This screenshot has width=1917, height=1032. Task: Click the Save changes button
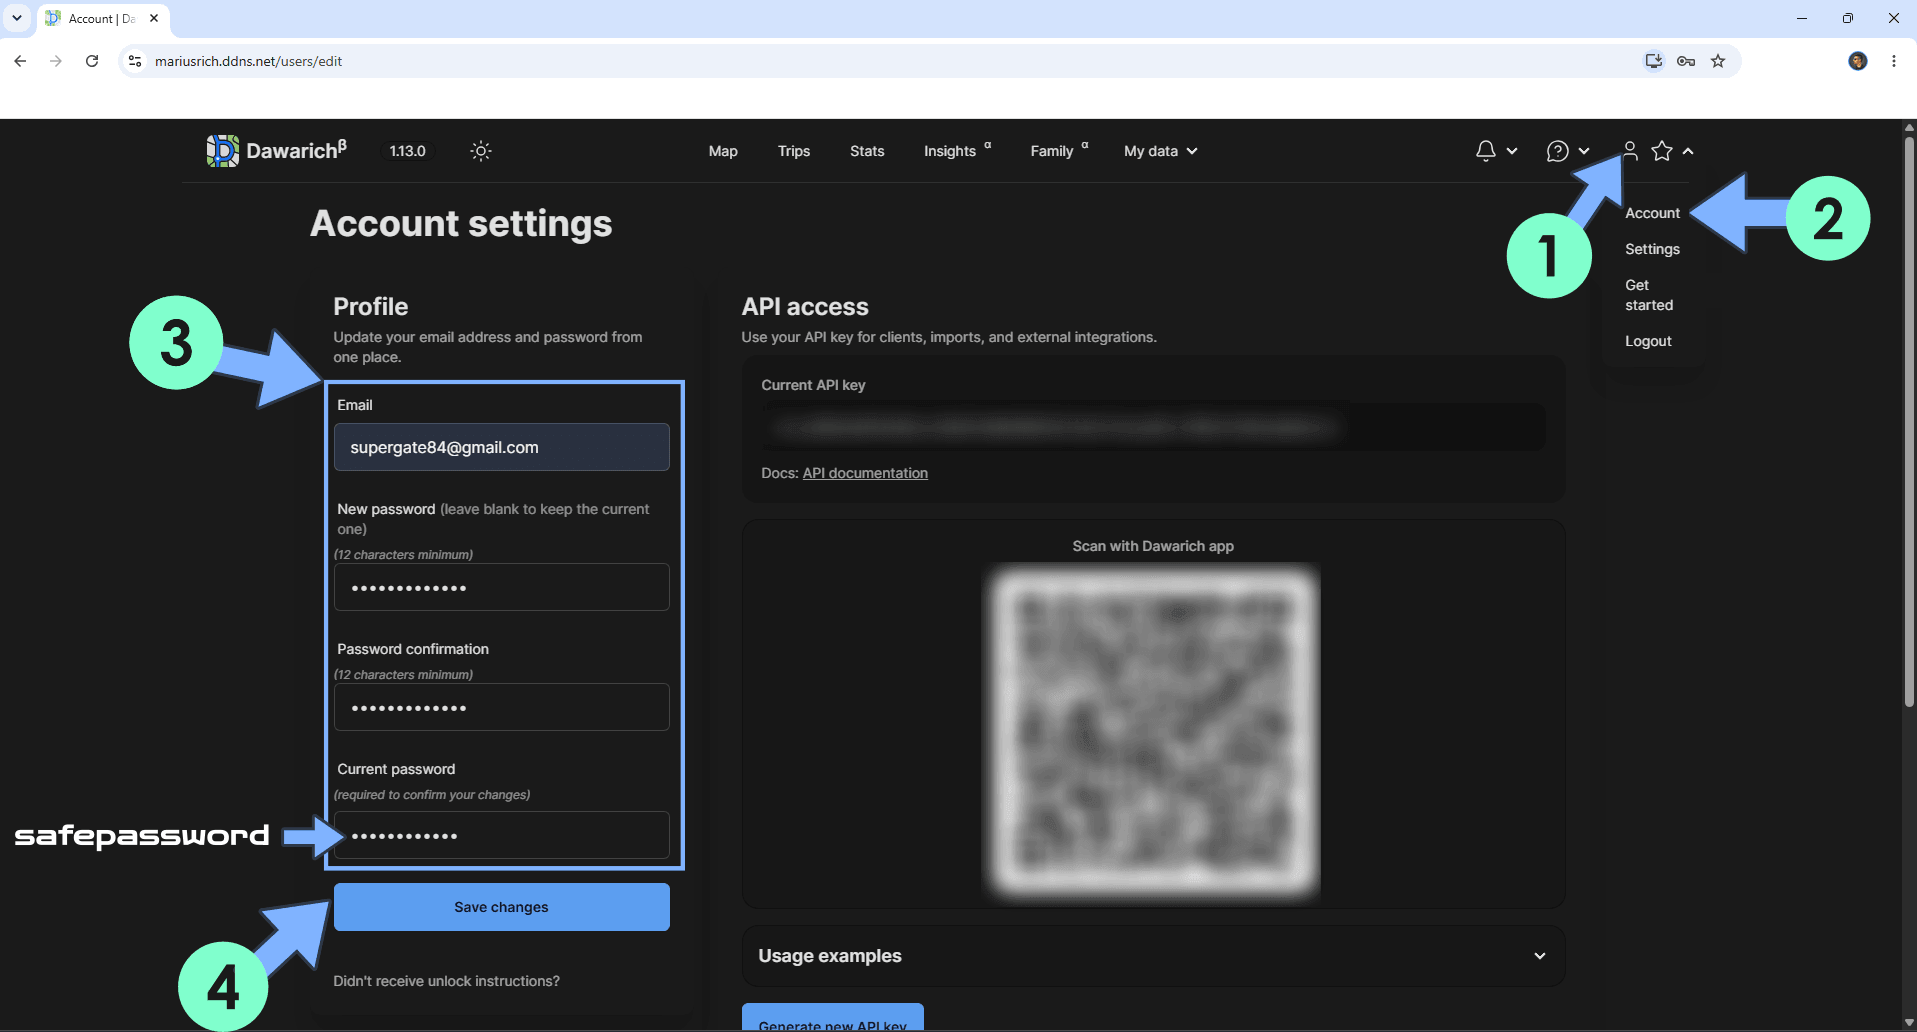click(x=502, y=907)
